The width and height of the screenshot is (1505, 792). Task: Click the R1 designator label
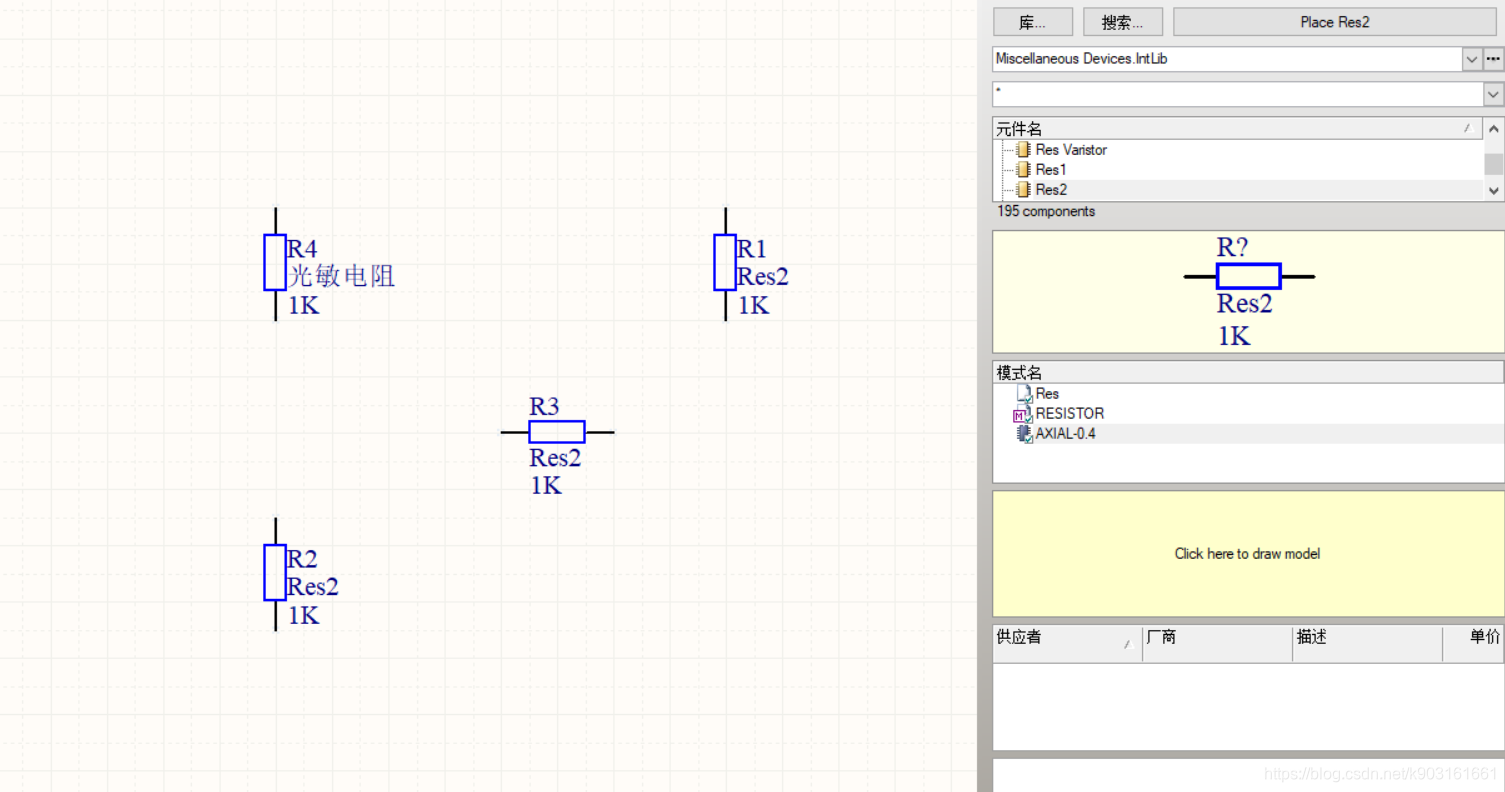pyautogui.click(x=752, y=249)
